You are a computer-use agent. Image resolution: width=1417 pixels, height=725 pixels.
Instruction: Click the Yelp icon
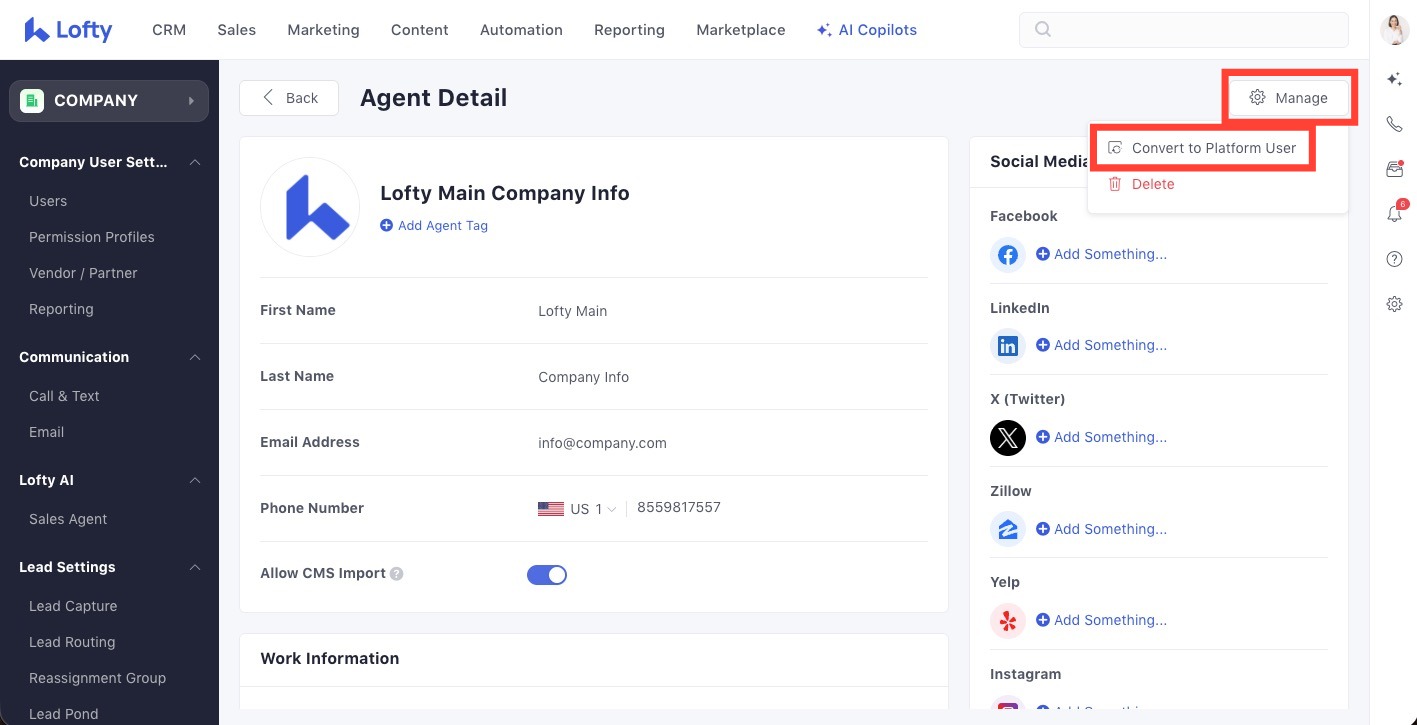point(1008,621)
